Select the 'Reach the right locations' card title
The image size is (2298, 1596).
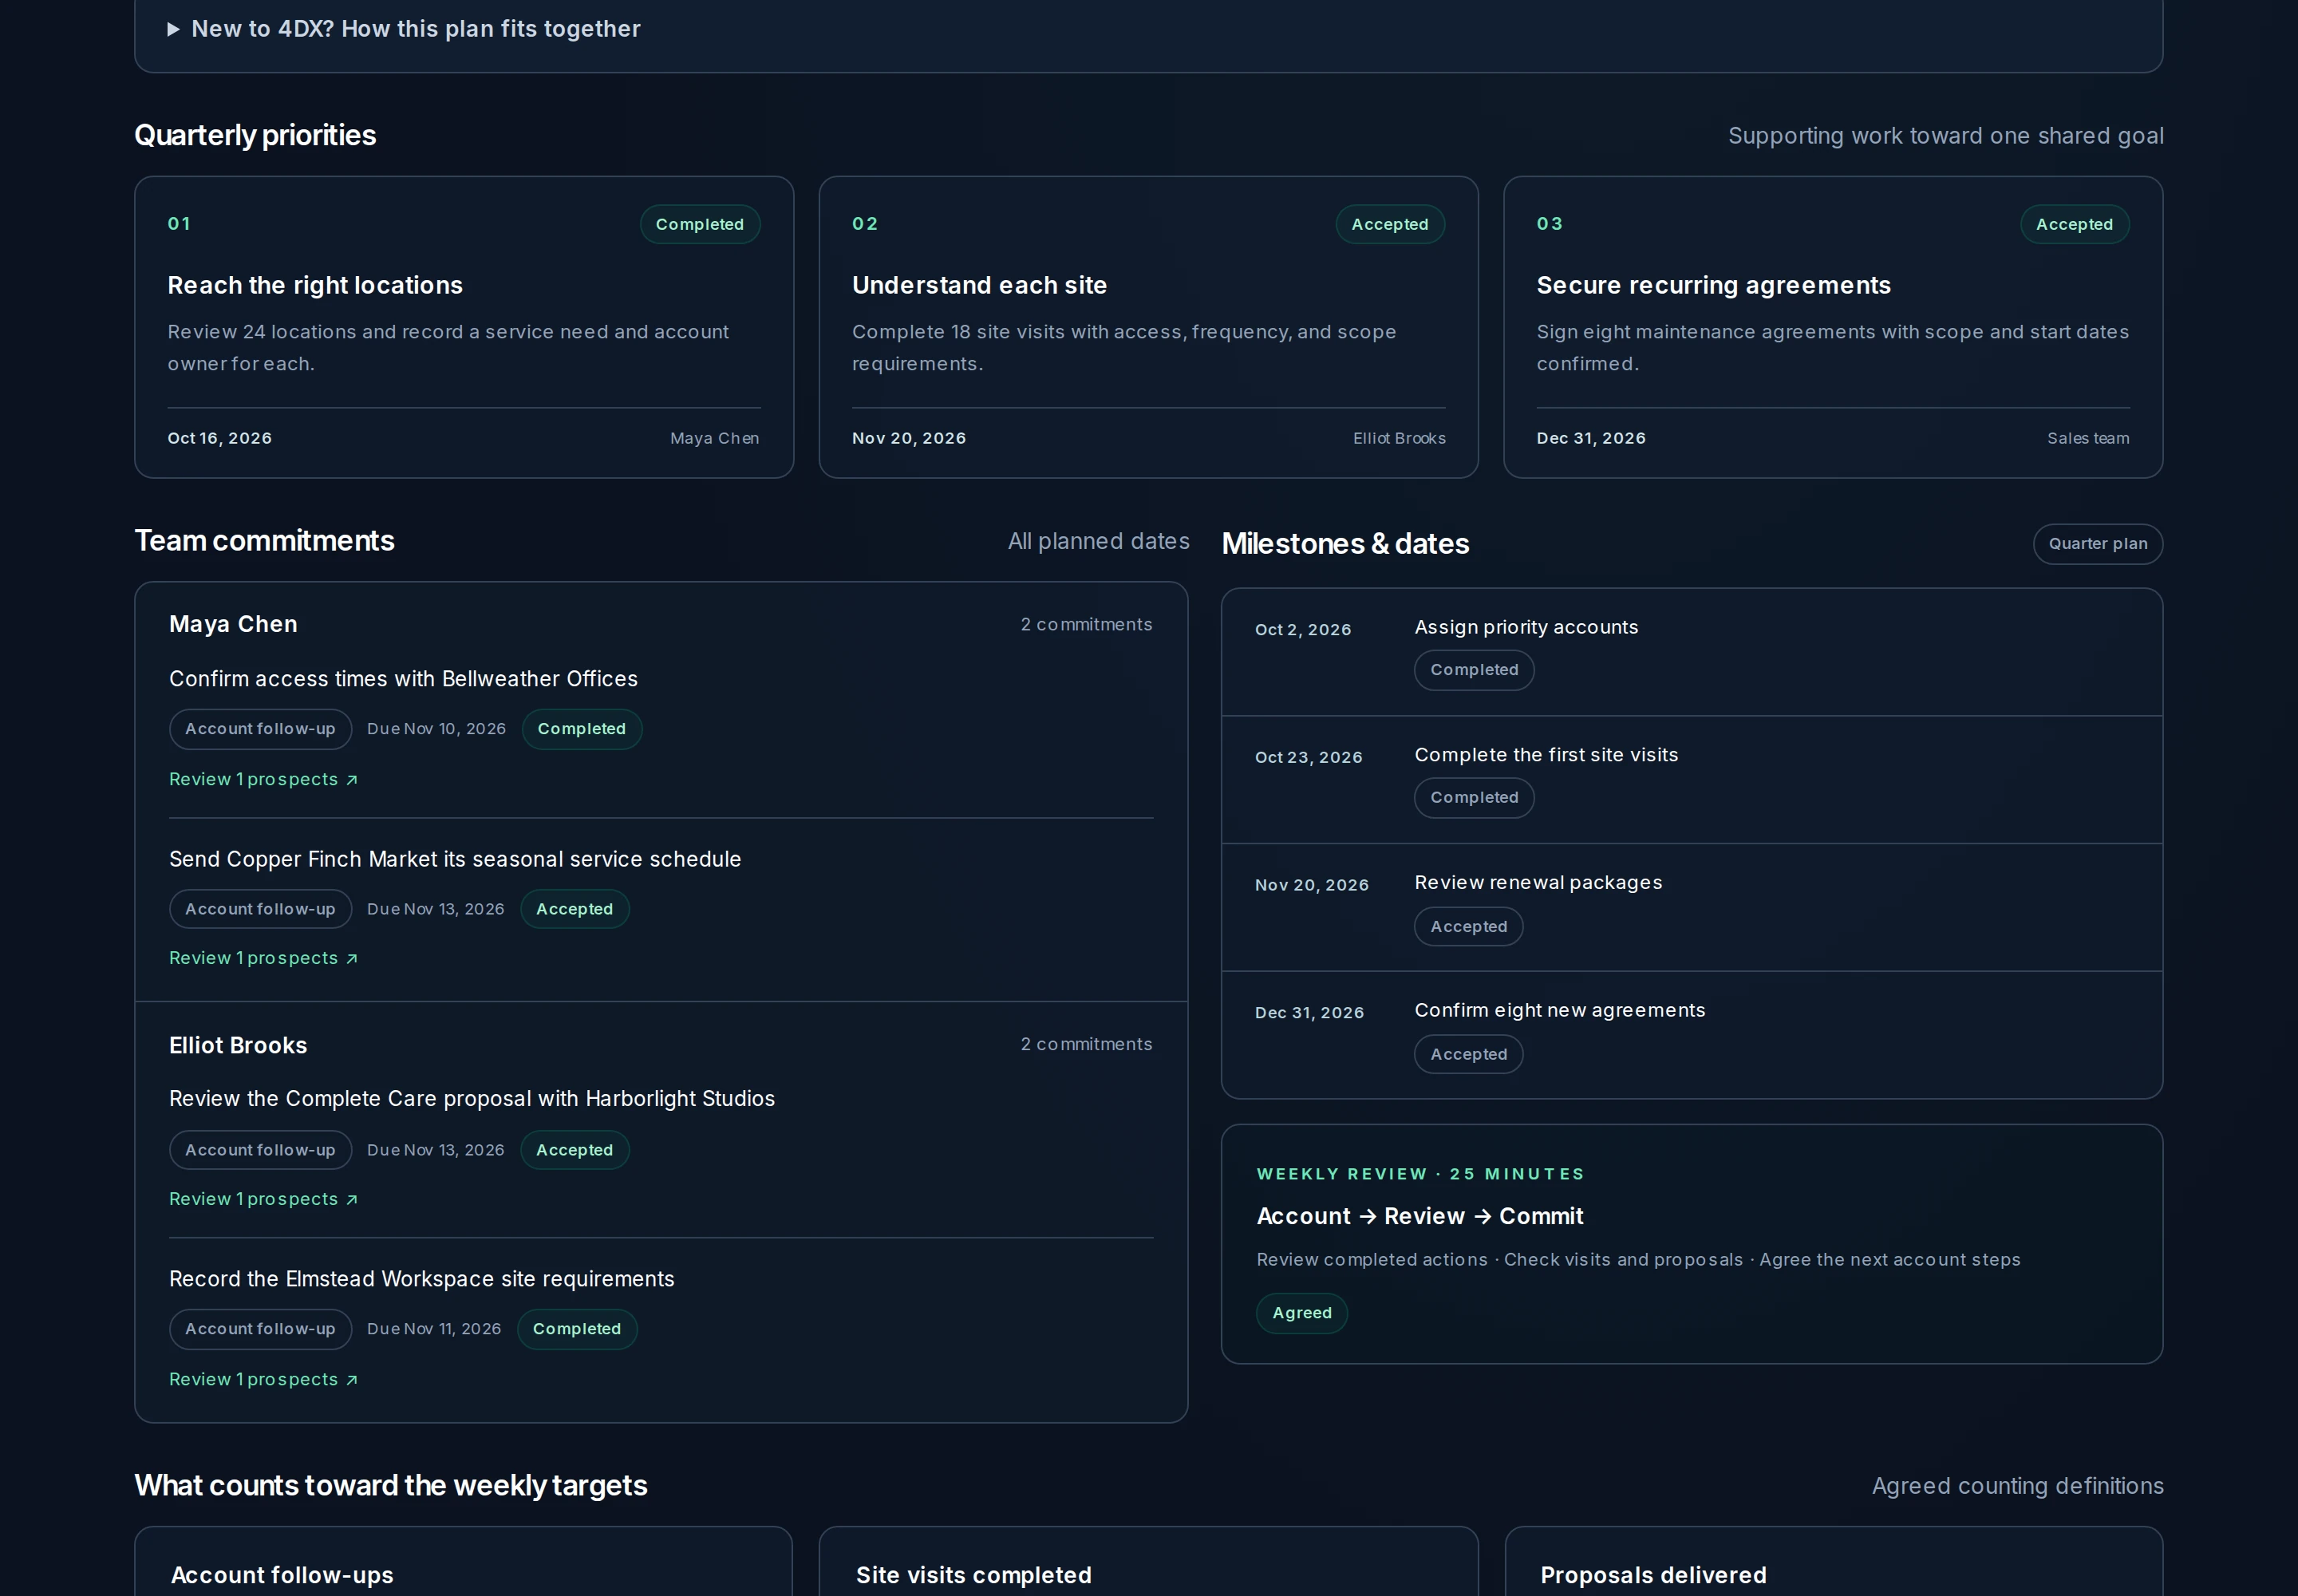[x=315, y=285]
